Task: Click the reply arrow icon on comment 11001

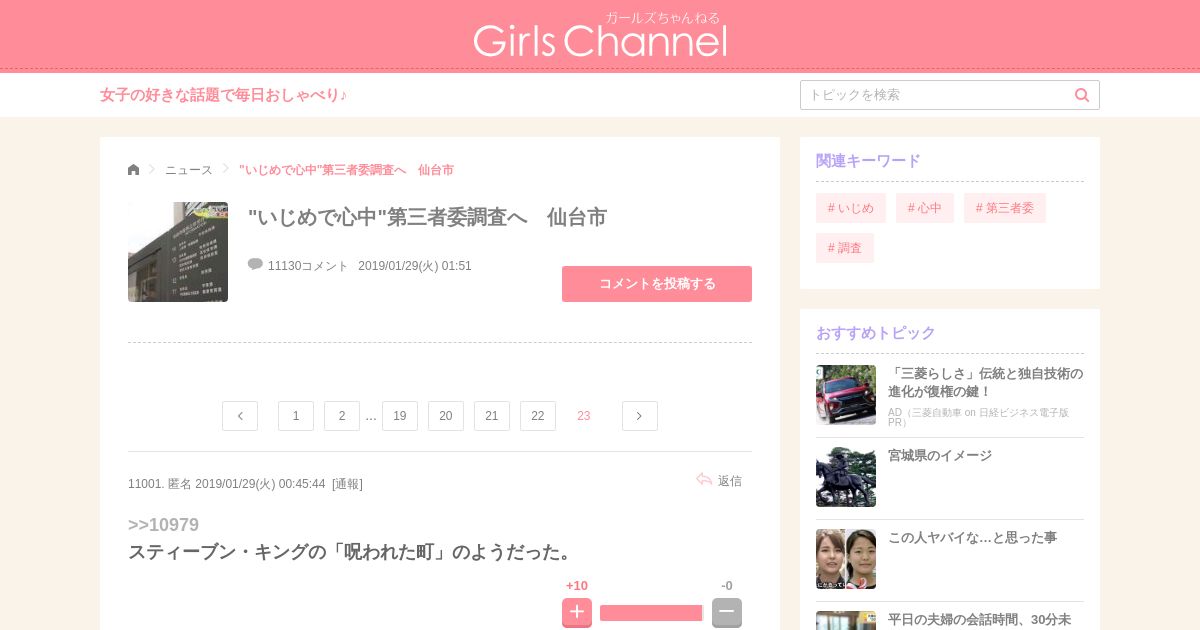Action: 704,480
